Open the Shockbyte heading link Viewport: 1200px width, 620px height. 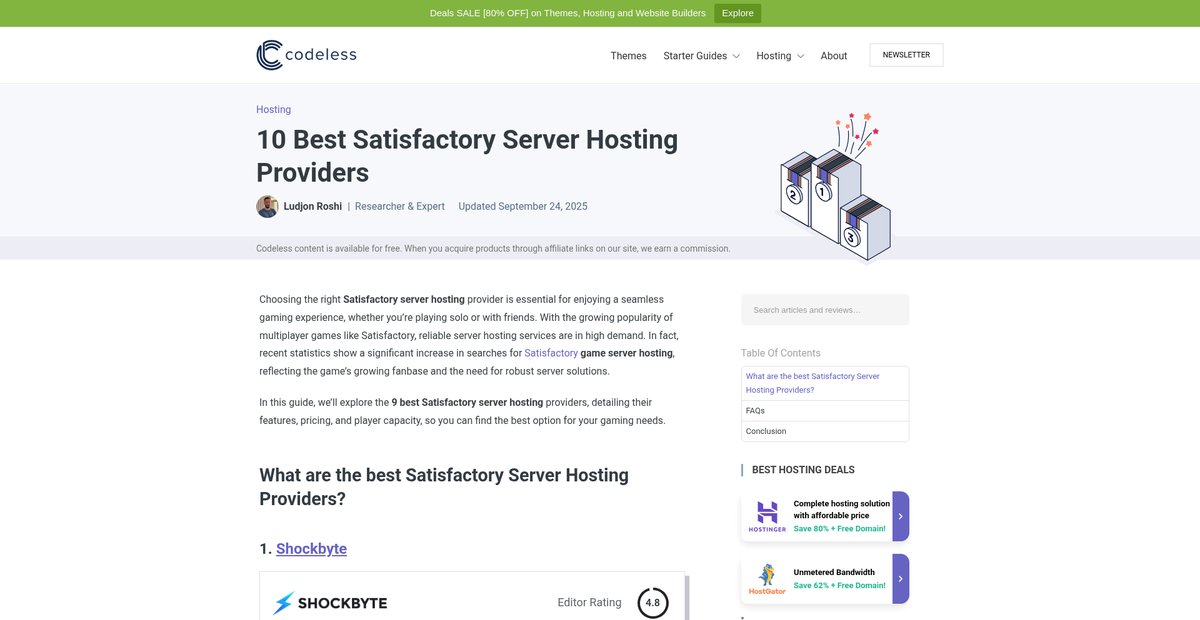pos(311,548)
